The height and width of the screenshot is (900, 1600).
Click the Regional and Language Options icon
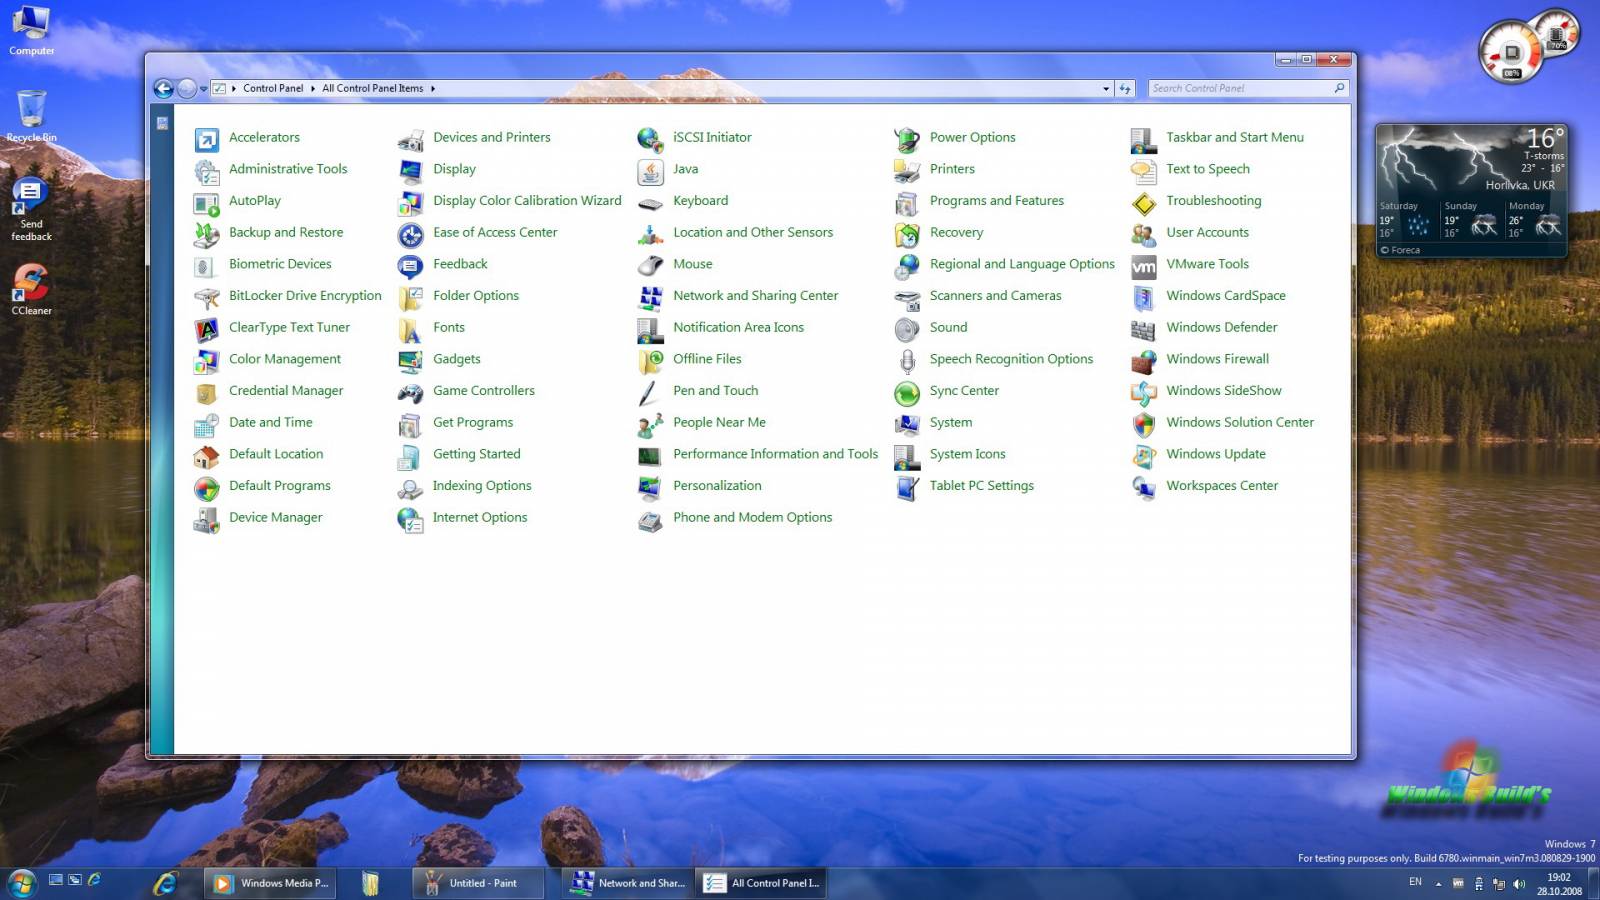pyautogui.click(x=907, y=266)
